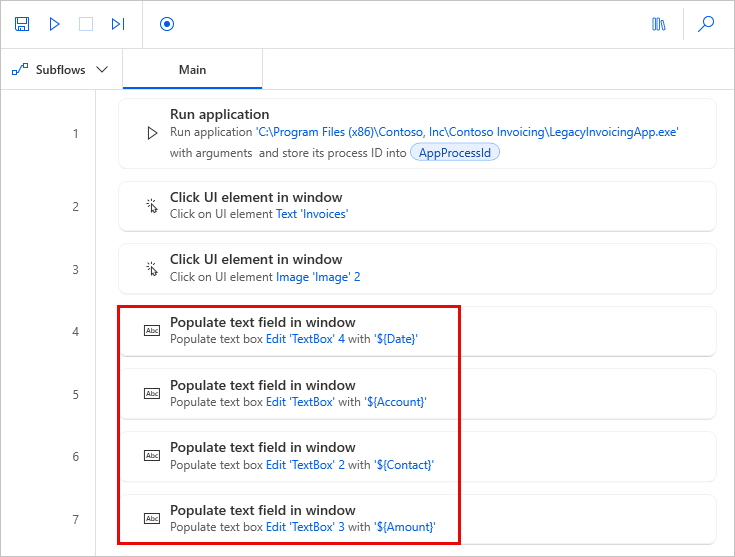Click the Image 'Image' 2 element link
Viewport: 735px width, 557px height.
(318, 277)
